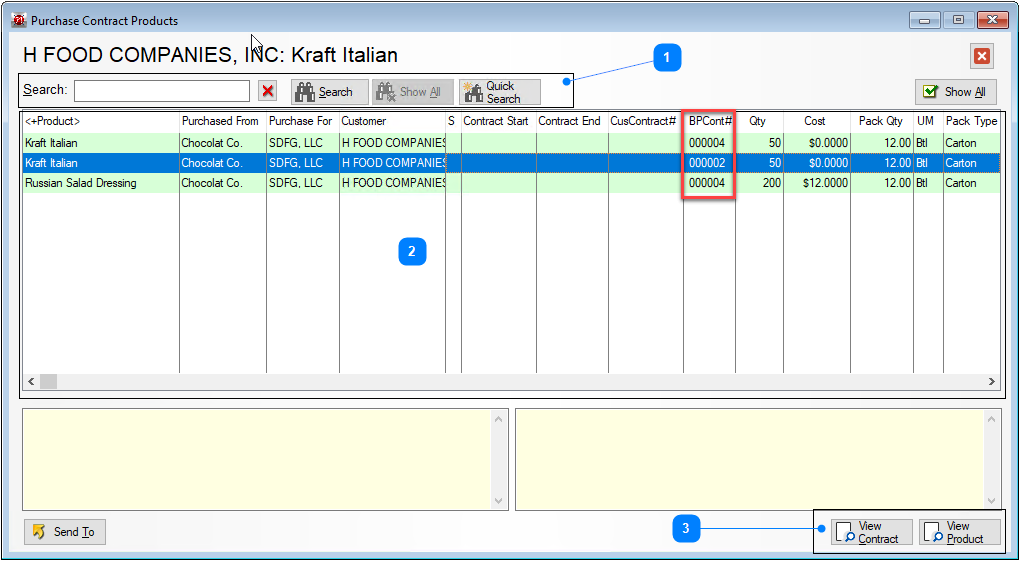Viewport: 1019px width, 561px height.
Task: Click the right notes box scroll-up arrow
Action: click(x=992, y=419)
